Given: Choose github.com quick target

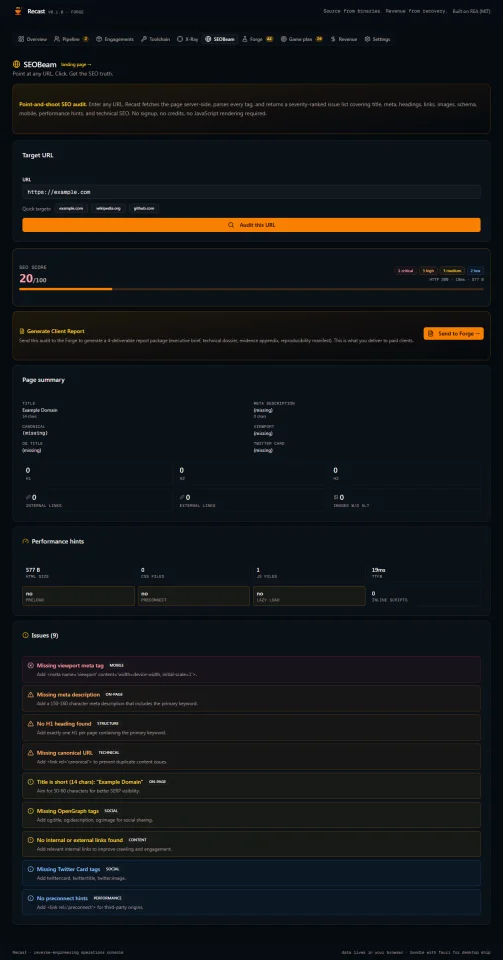Looking at the screenshot, I should 144,208.
